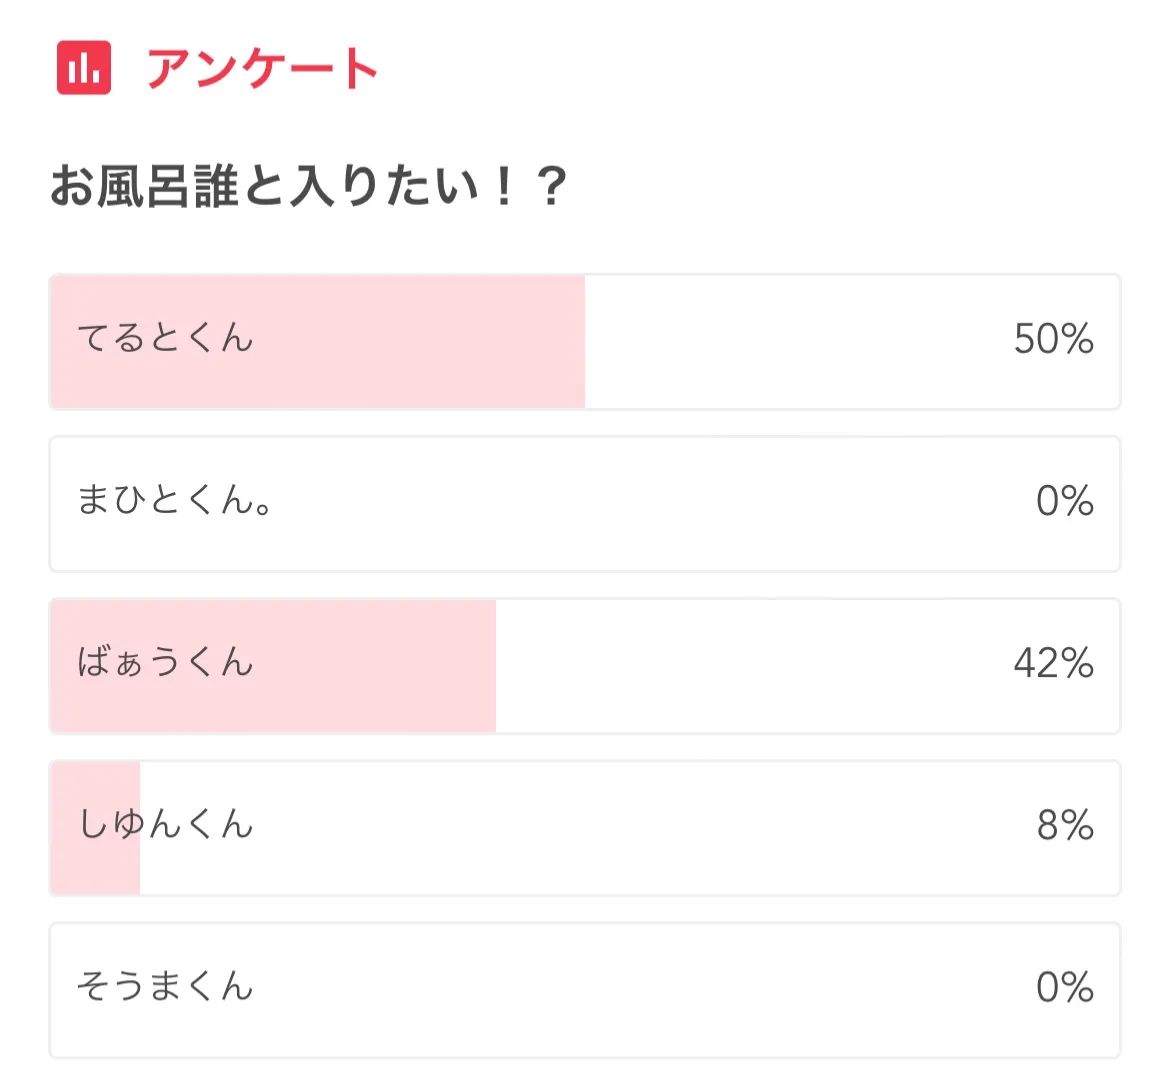Choose the まひとくん。 option label
Screen dimensions: 1170x1083
176,501
